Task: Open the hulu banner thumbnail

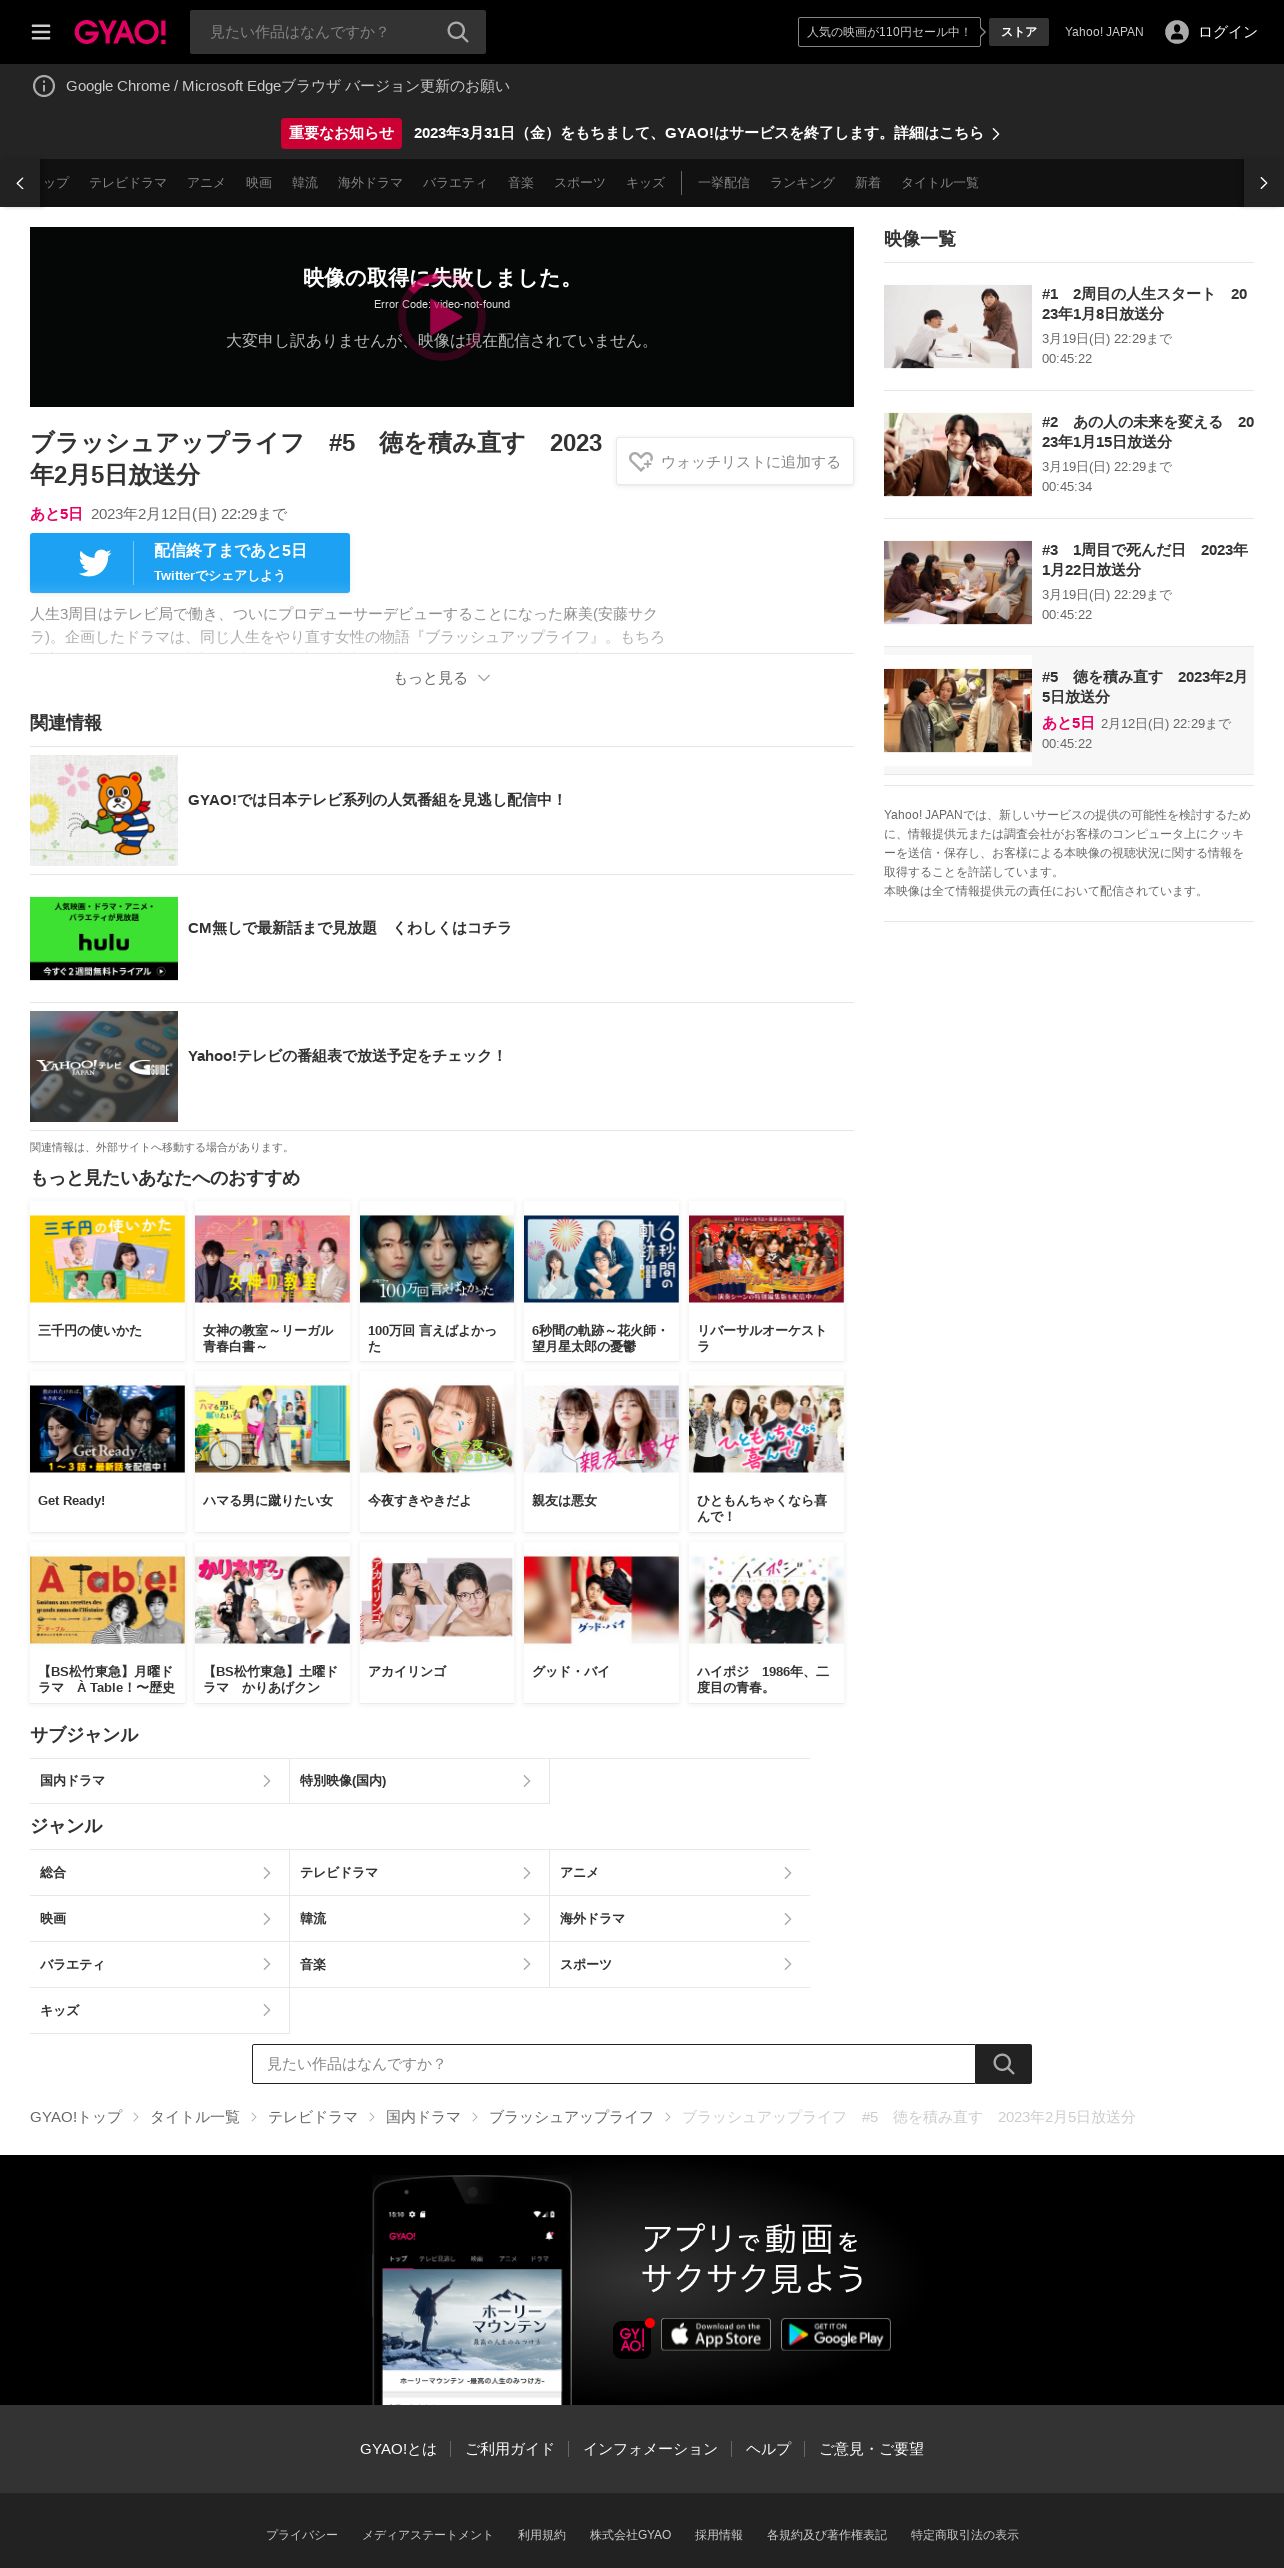Action: click(104, 938)
